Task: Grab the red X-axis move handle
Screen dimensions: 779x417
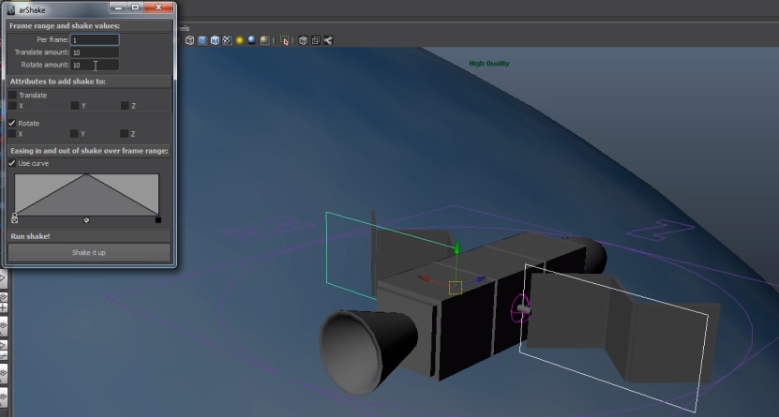Action: tap(424, 279)
